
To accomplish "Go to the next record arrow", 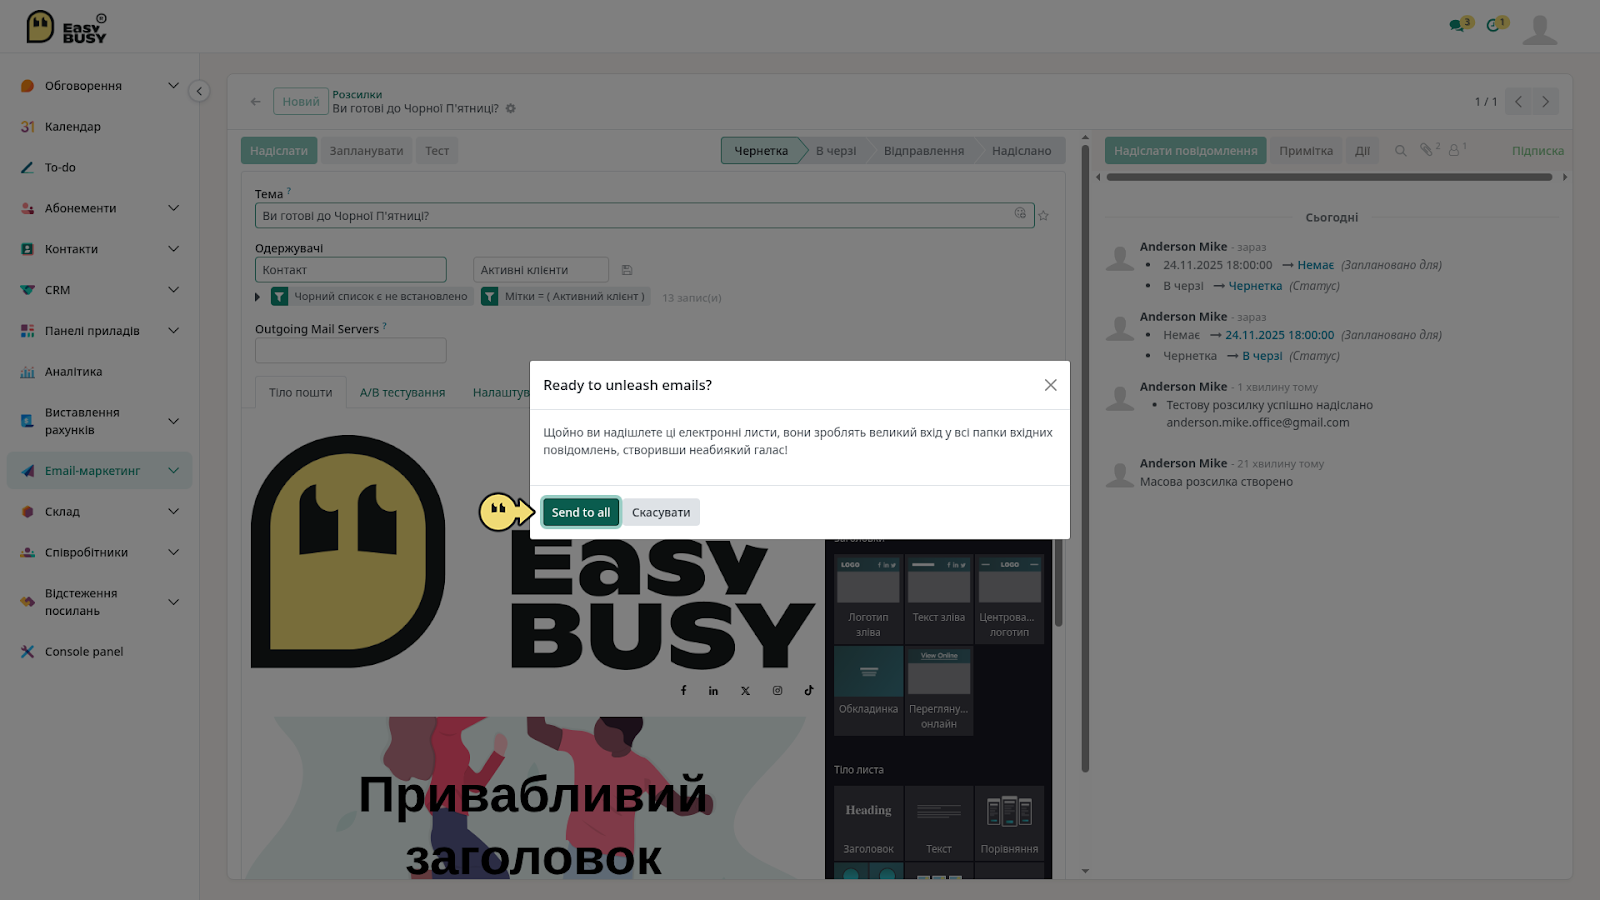I will [1546, 102].
